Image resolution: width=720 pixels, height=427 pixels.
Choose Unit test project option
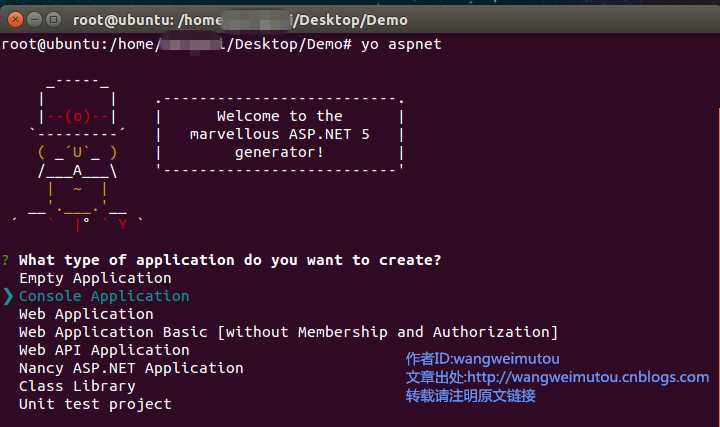tap(95, 404)
